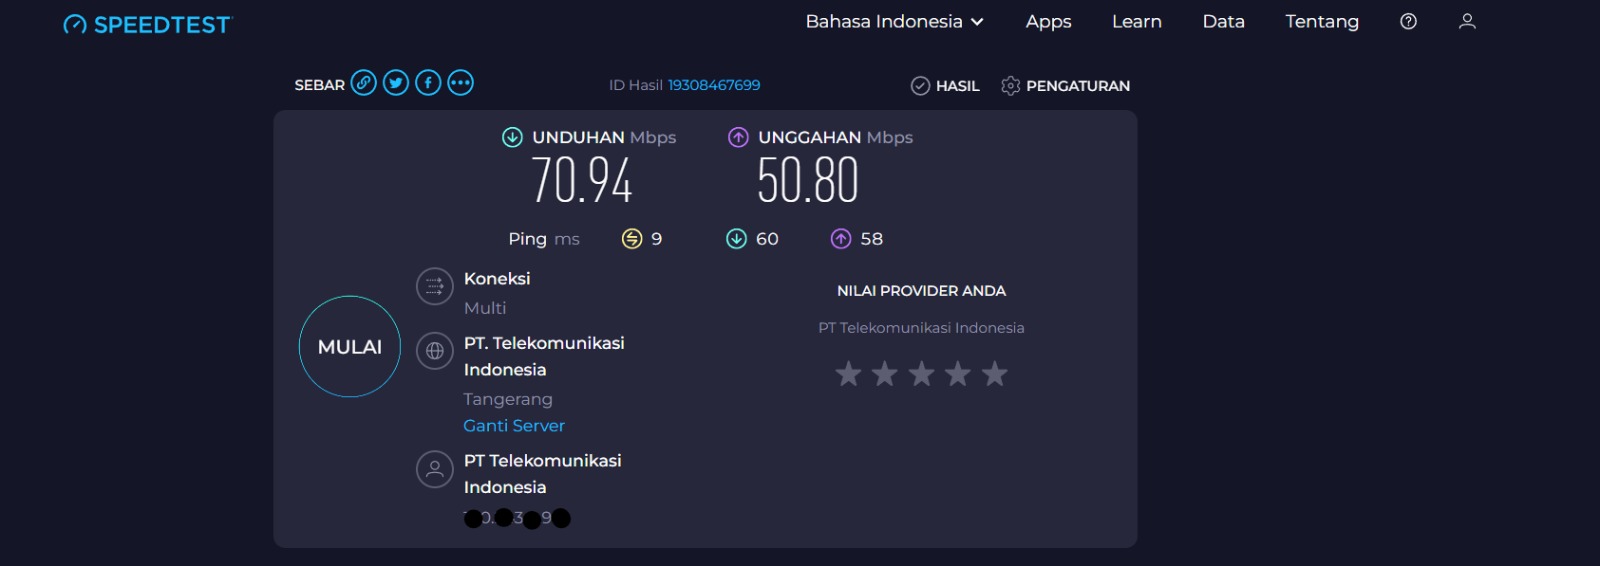Share the result on Facebook
Screen dimensions: 1600x566
click(428, 83)
